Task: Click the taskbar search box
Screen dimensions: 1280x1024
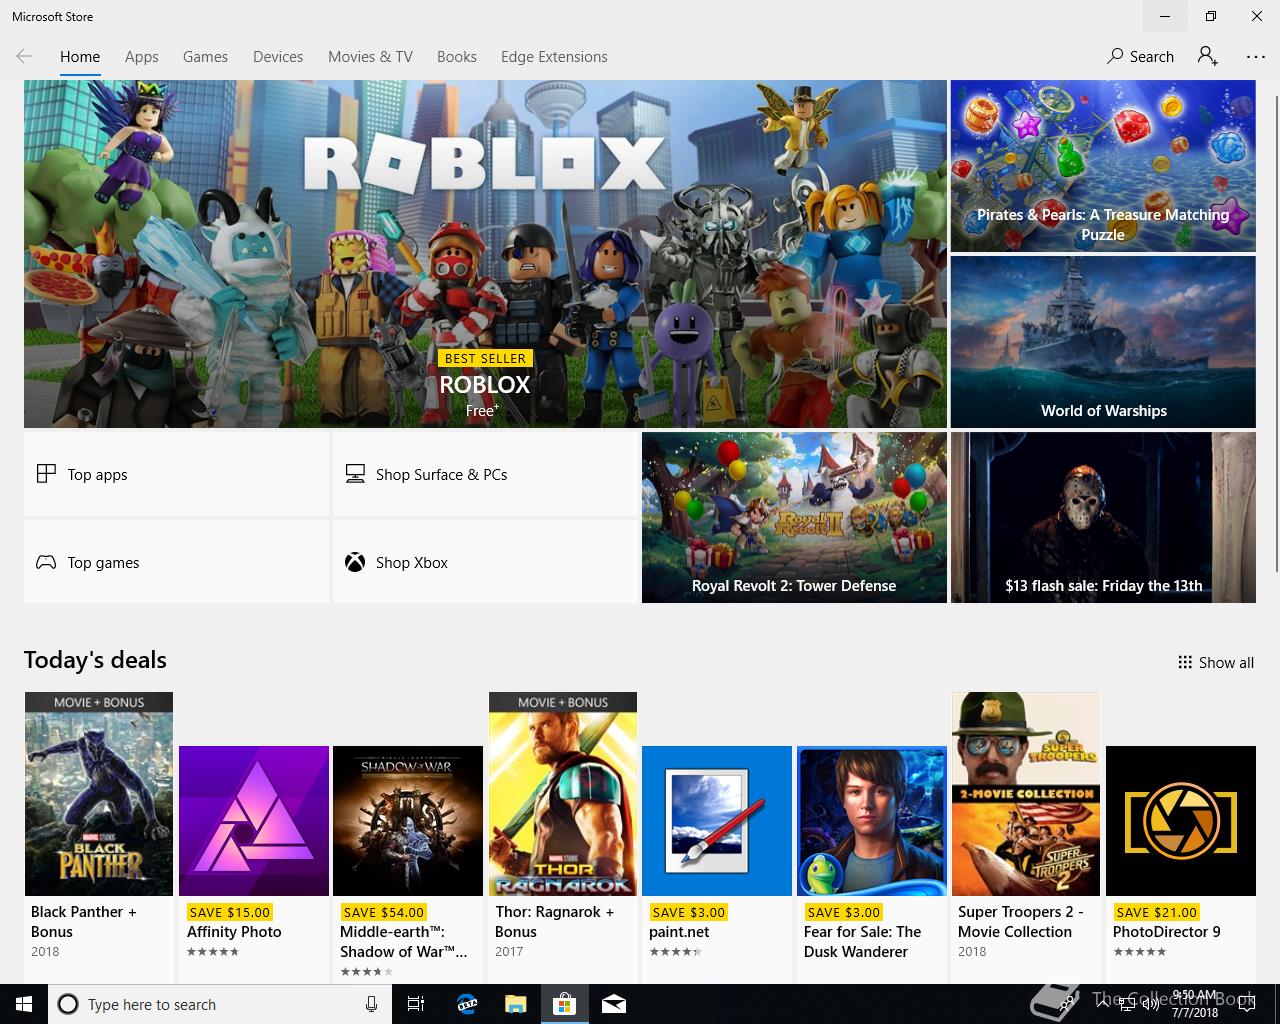Action: tap(218, 1004)
